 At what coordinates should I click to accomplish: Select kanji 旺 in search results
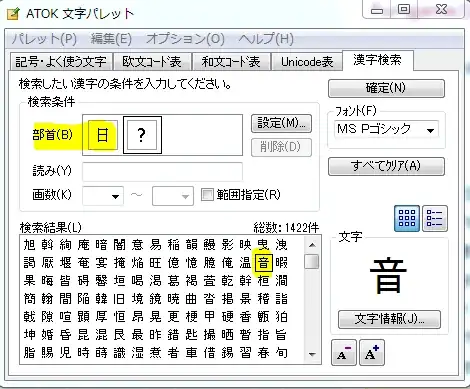[155, 263]
